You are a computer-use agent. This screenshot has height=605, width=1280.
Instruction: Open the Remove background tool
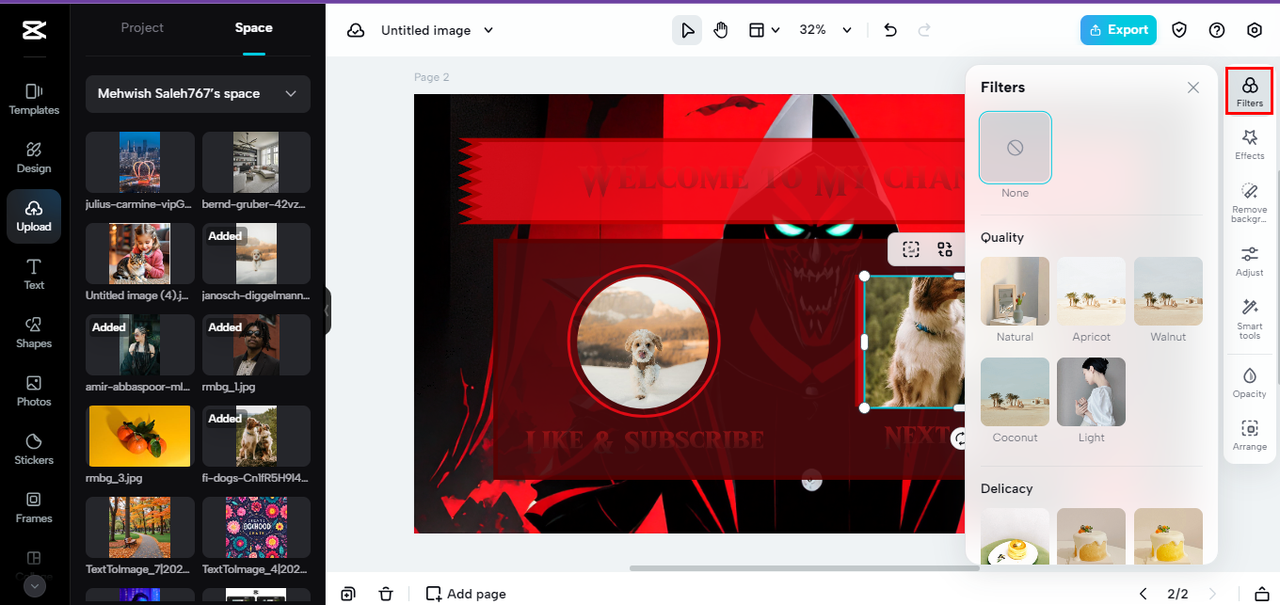coord(1249,201)
